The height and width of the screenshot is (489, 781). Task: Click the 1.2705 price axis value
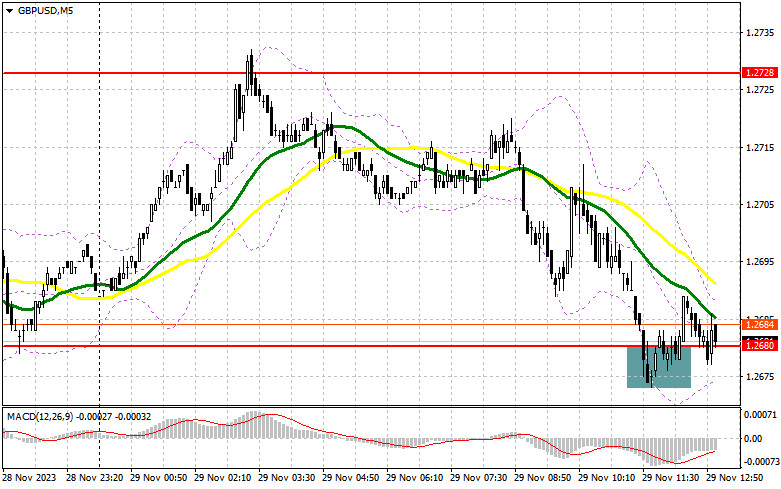[x=760, y=204]
